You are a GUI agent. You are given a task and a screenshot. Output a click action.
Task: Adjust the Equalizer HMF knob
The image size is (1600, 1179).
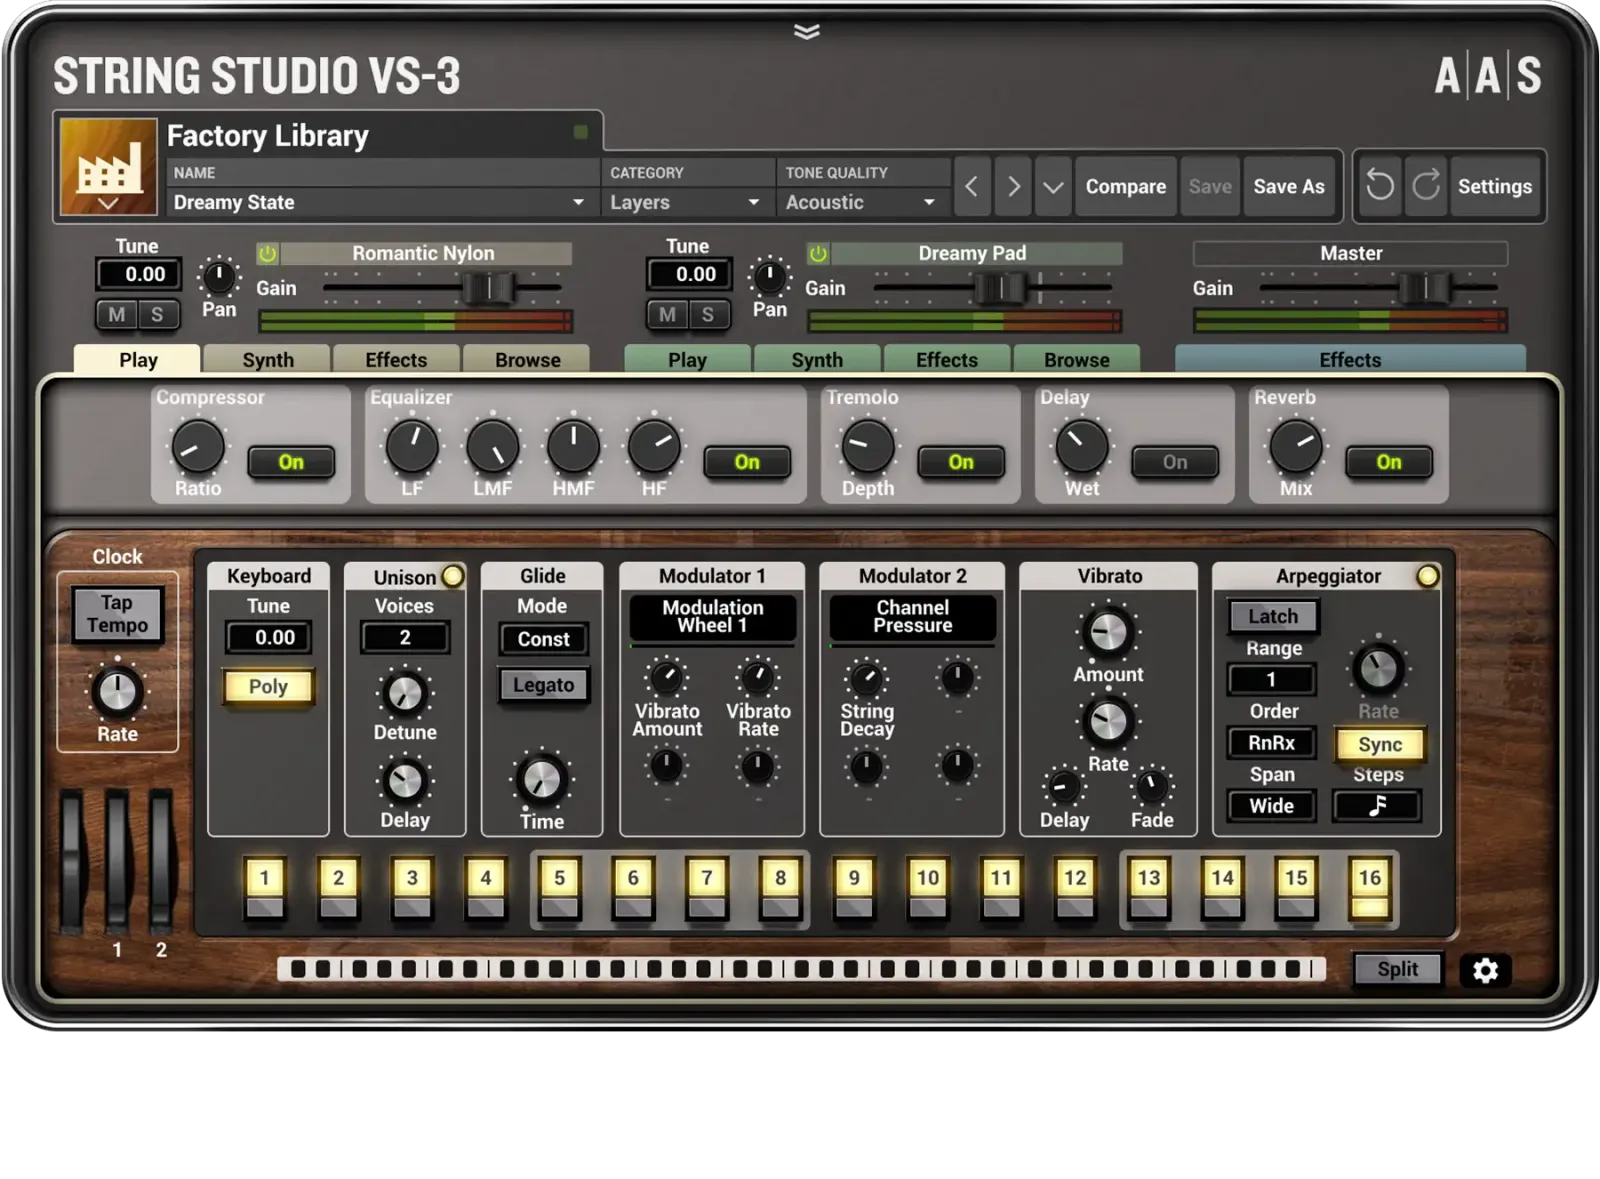point(573,447)
